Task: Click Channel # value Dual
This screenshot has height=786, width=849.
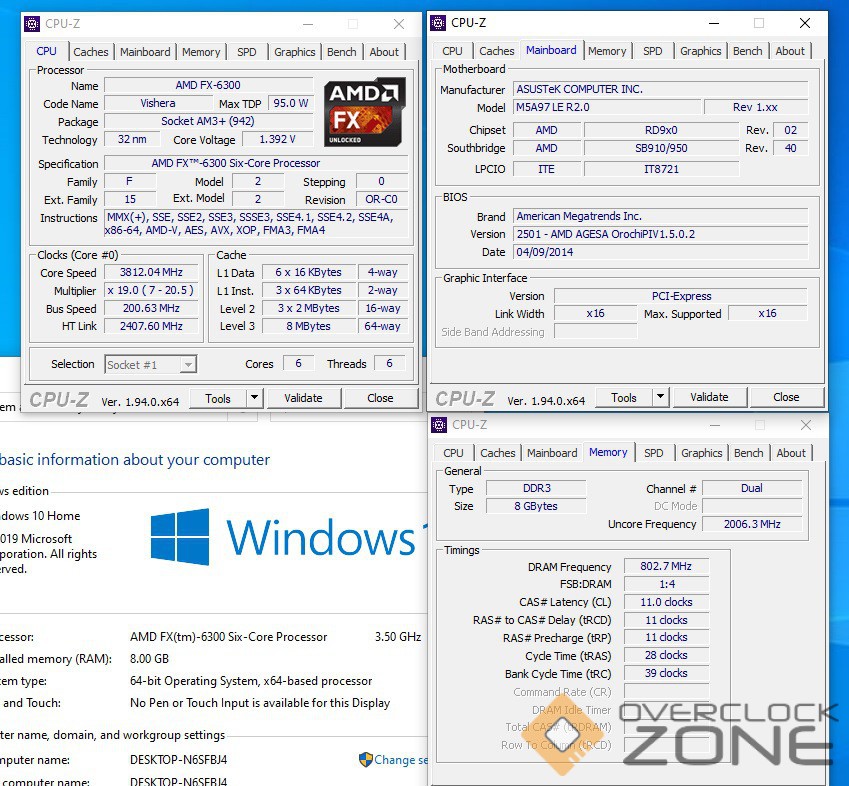Action: (752, 488)
